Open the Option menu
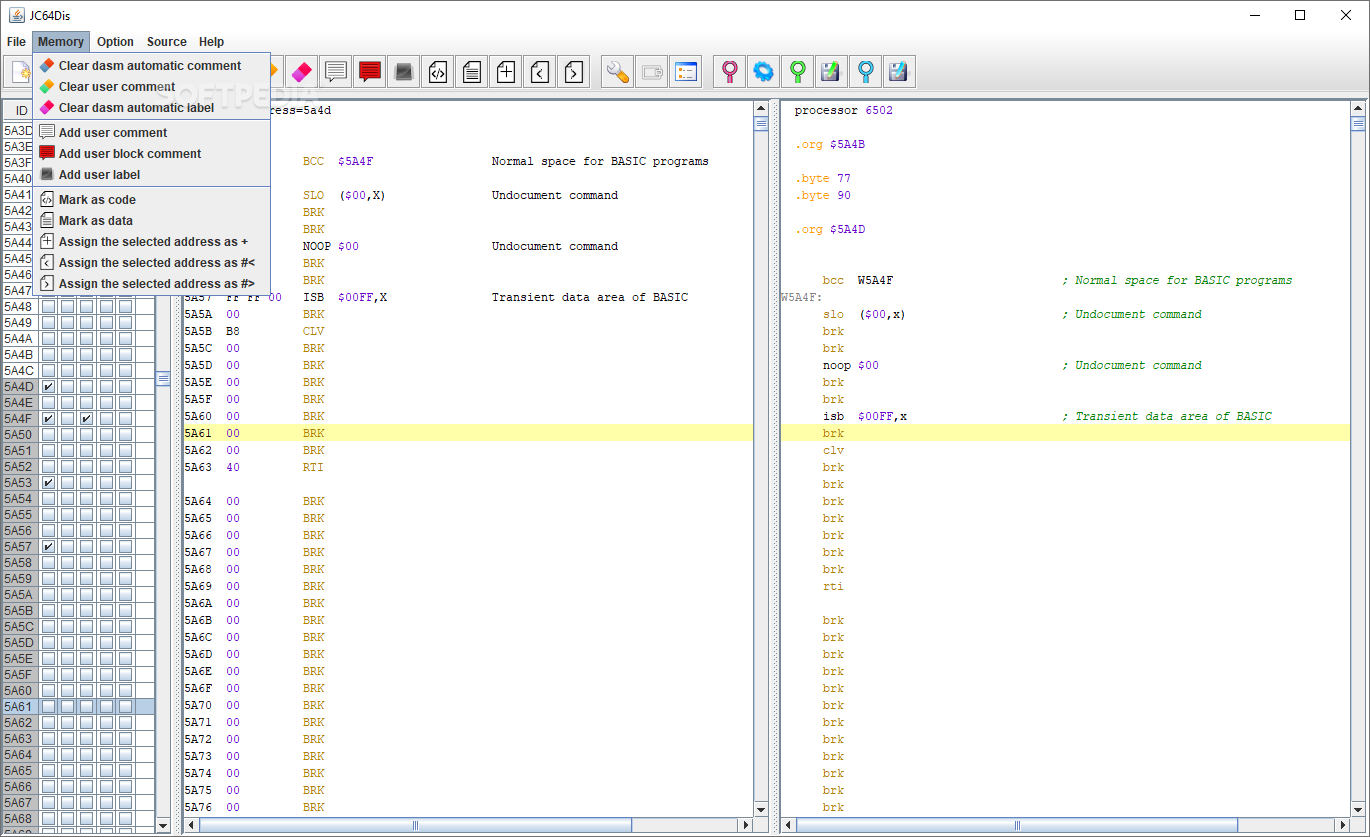 tap(115, 42)
